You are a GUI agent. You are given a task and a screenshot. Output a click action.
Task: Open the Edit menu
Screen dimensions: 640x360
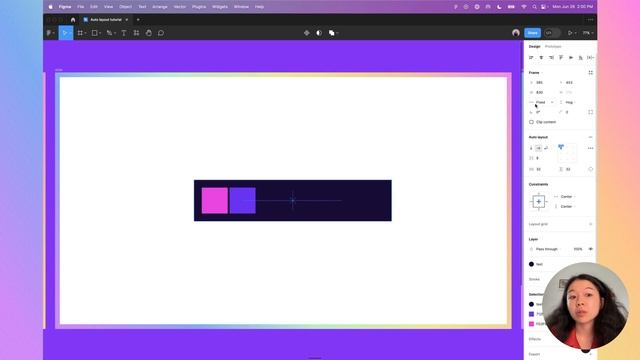(x=94, y=7)
